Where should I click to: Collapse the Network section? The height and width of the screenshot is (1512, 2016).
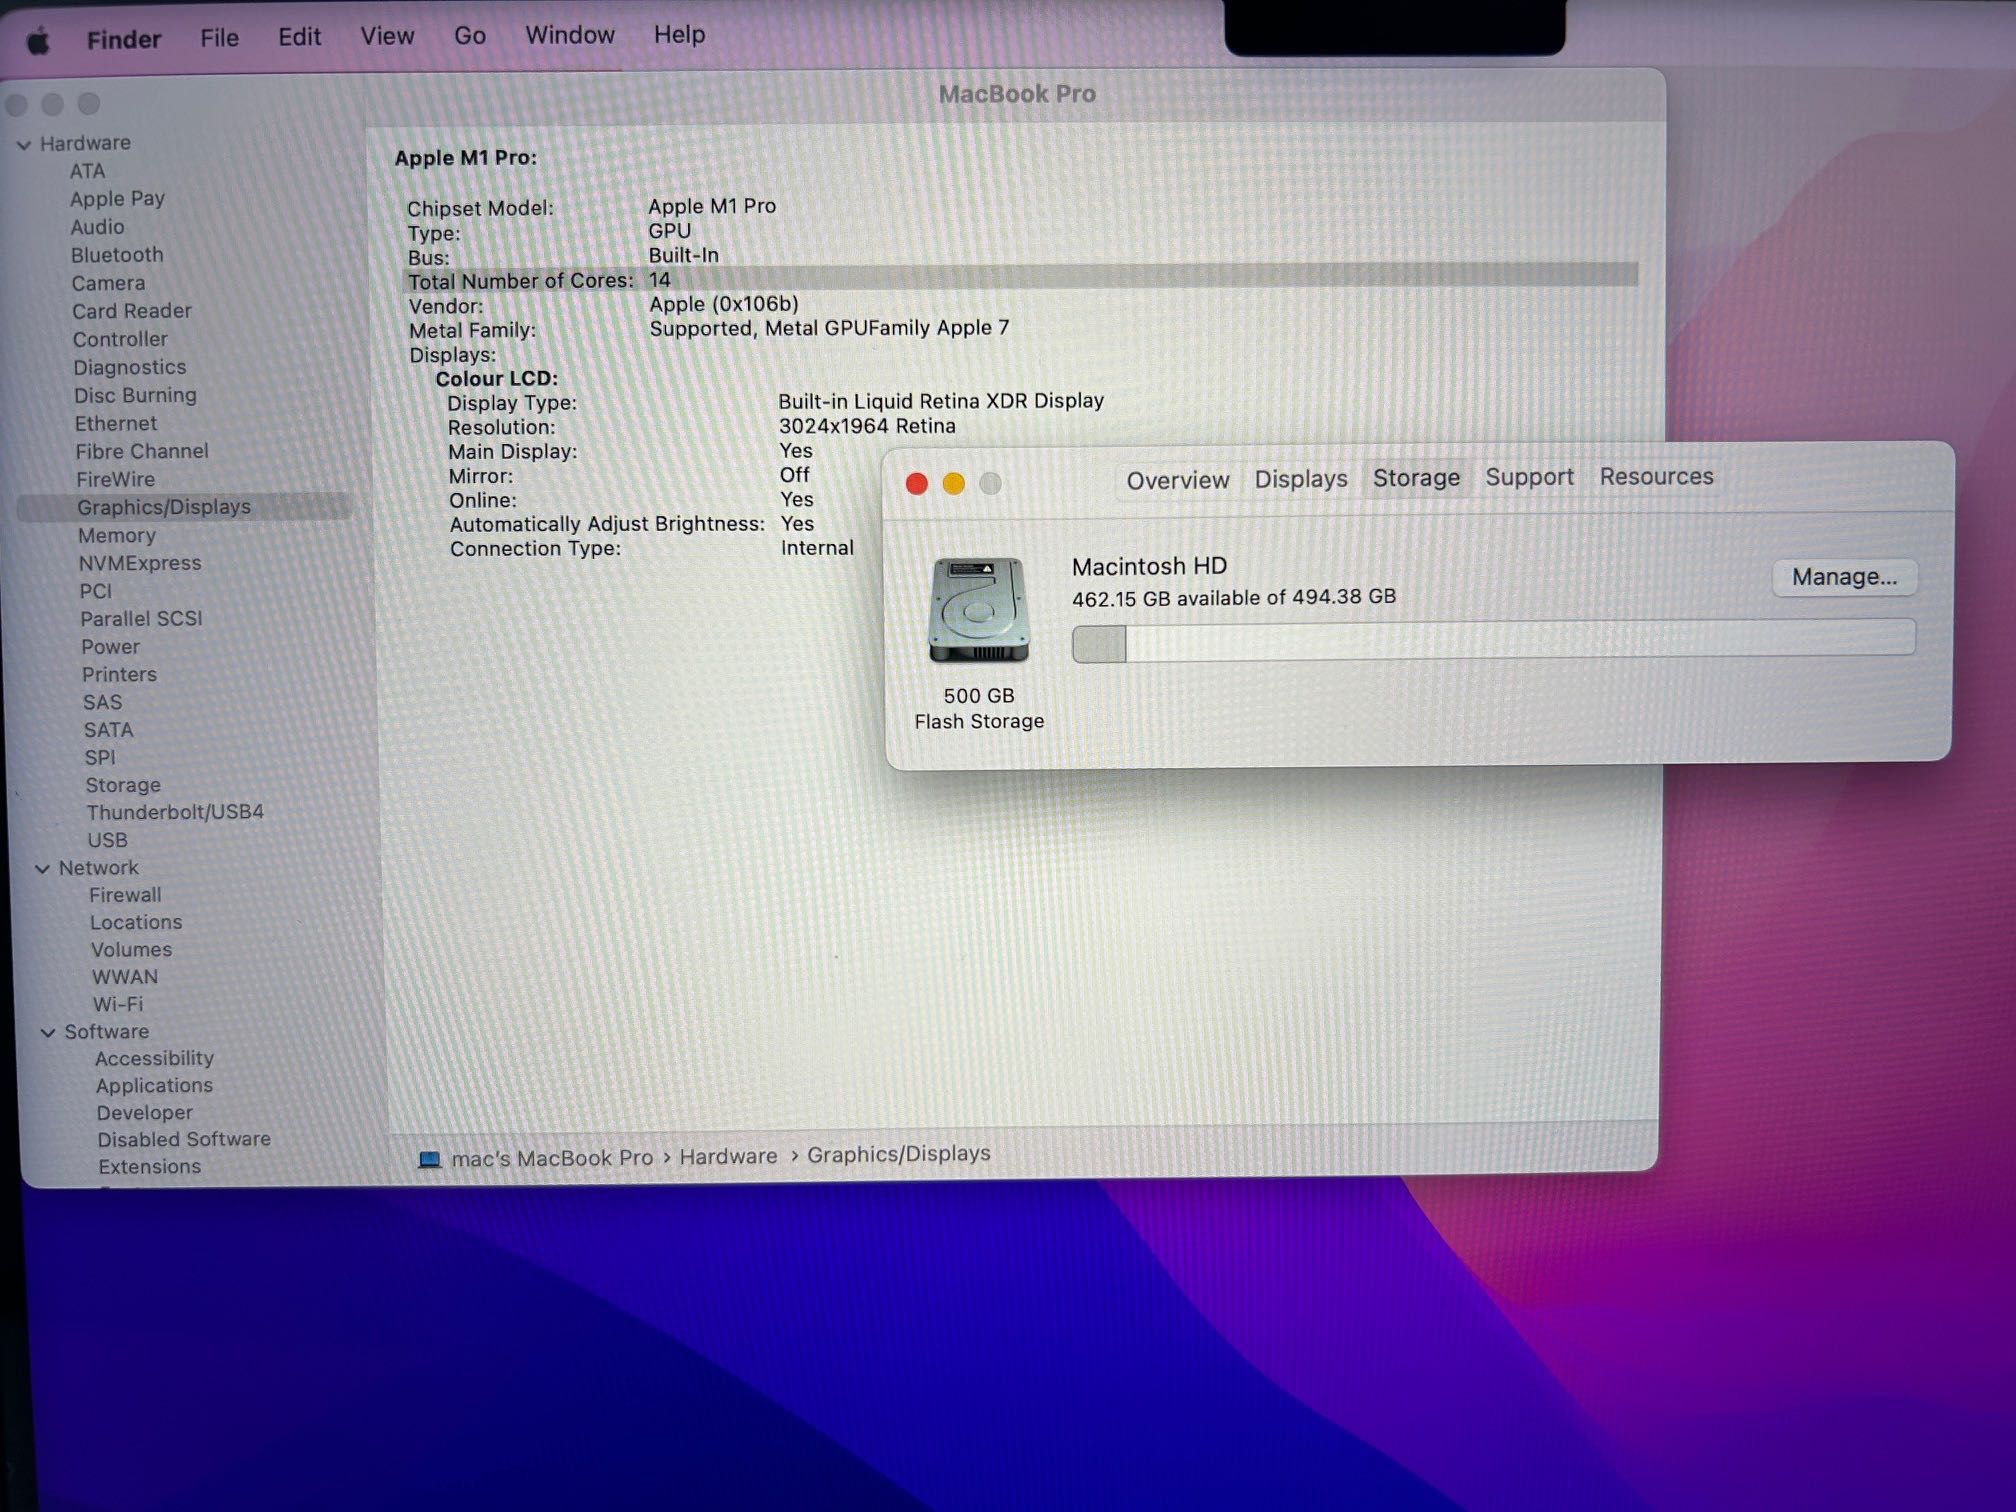(42, 869)
